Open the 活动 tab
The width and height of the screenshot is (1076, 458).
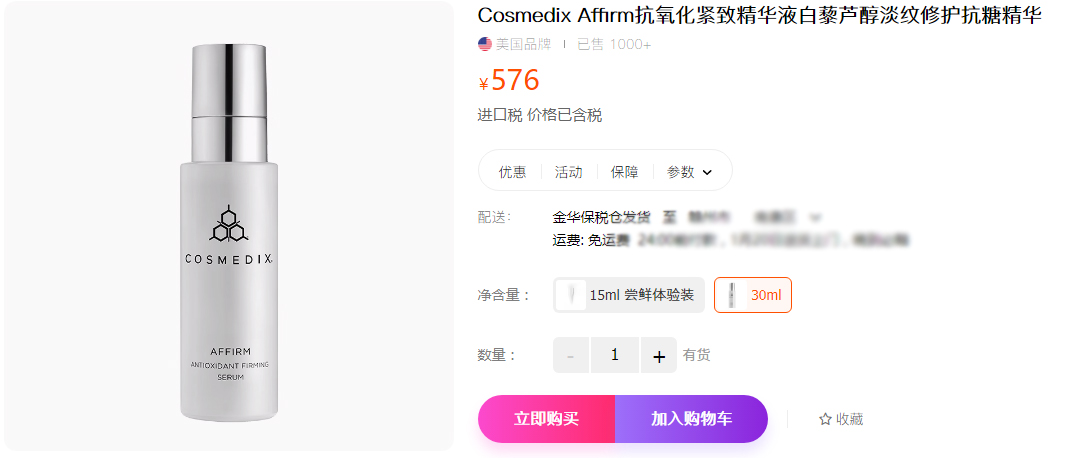click(568, 172)
